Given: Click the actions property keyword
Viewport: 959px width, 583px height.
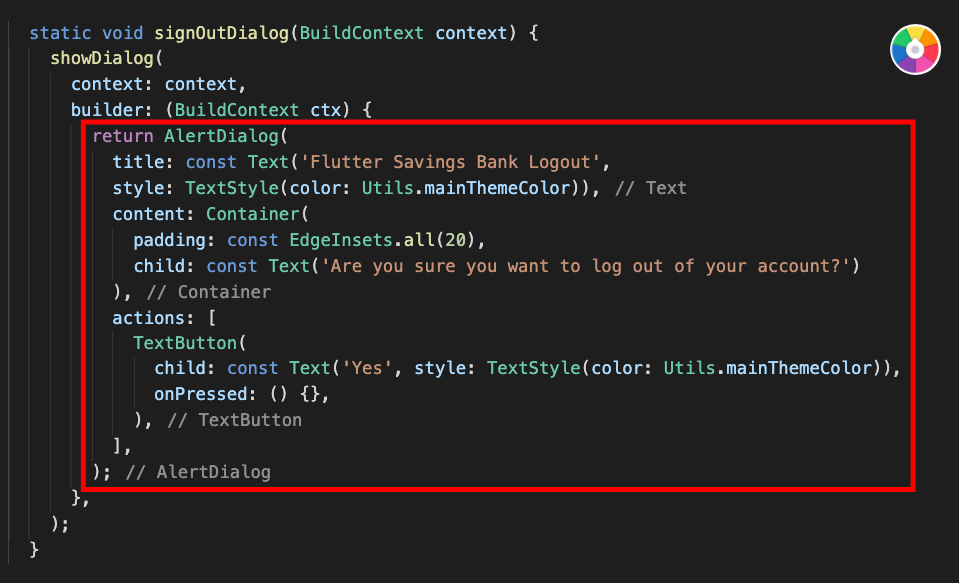Looking at the screenshot, I should (149, 318).
